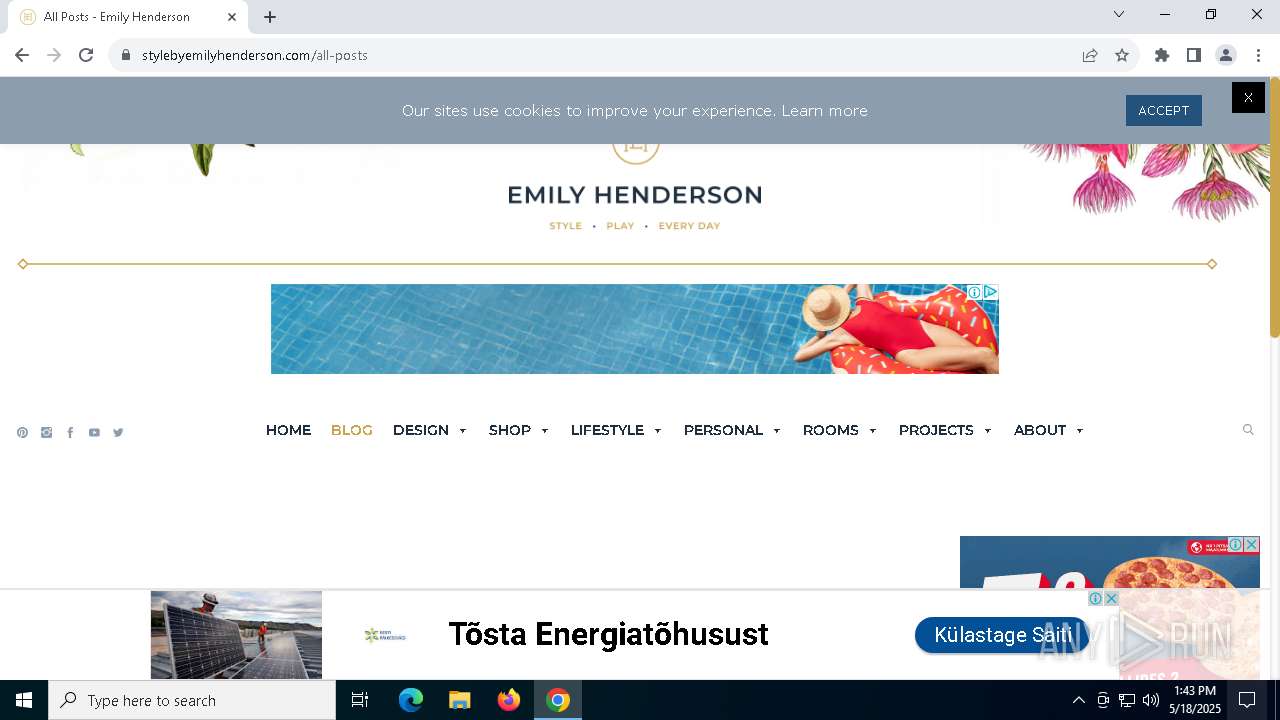Open Twitter social icon

point(118,433)
